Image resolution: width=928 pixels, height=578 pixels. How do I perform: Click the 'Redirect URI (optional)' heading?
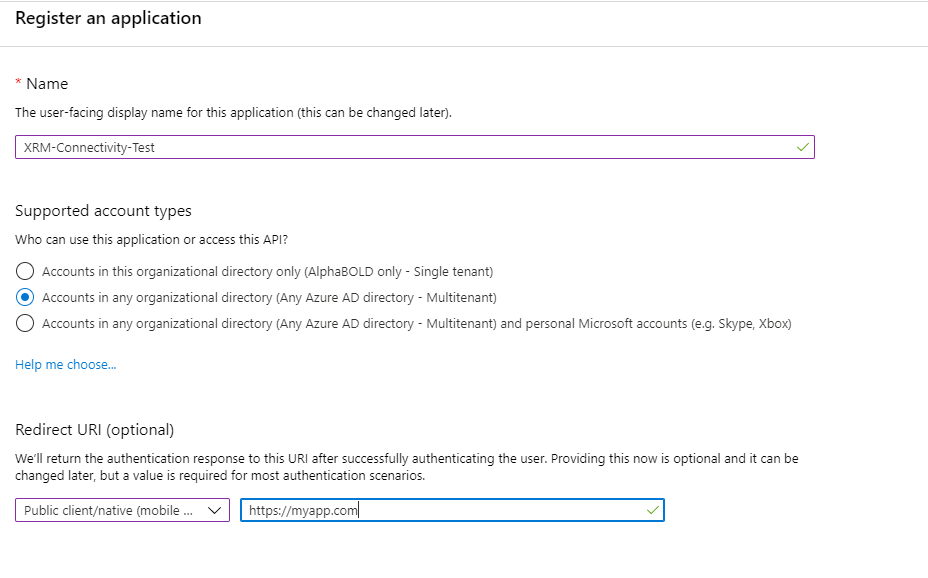[x=95, y=430]
